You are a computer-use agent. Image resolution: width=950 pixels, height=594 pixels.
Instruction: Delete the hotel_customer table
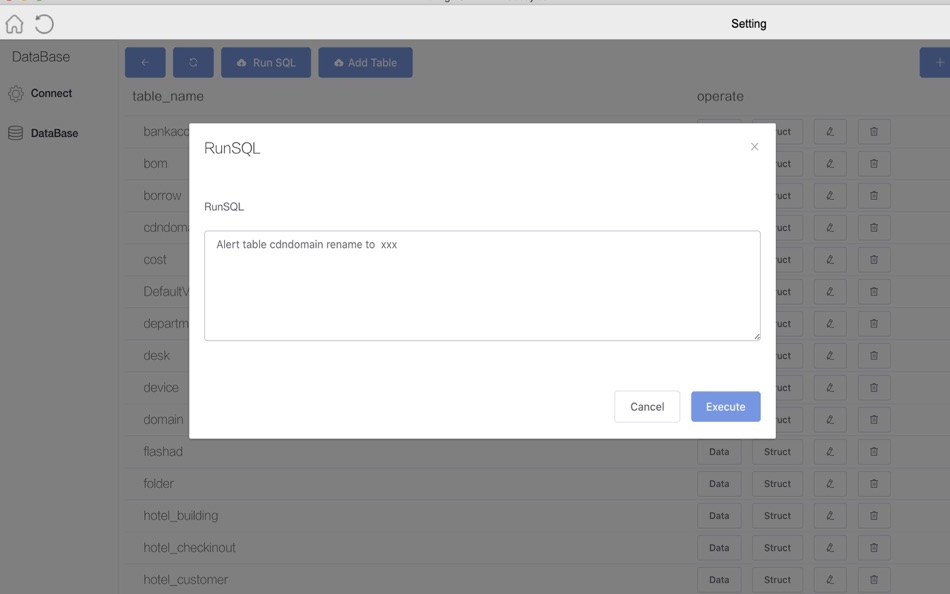pos(874,580)
